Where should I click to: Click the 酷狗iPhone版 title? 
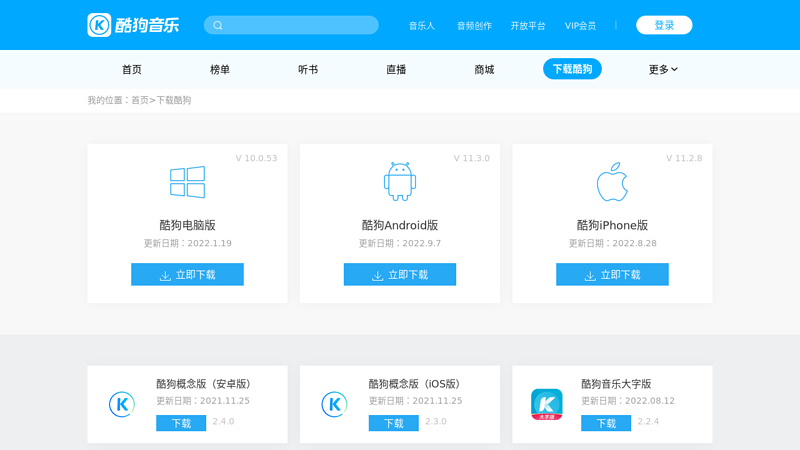(x=612, y=225)
